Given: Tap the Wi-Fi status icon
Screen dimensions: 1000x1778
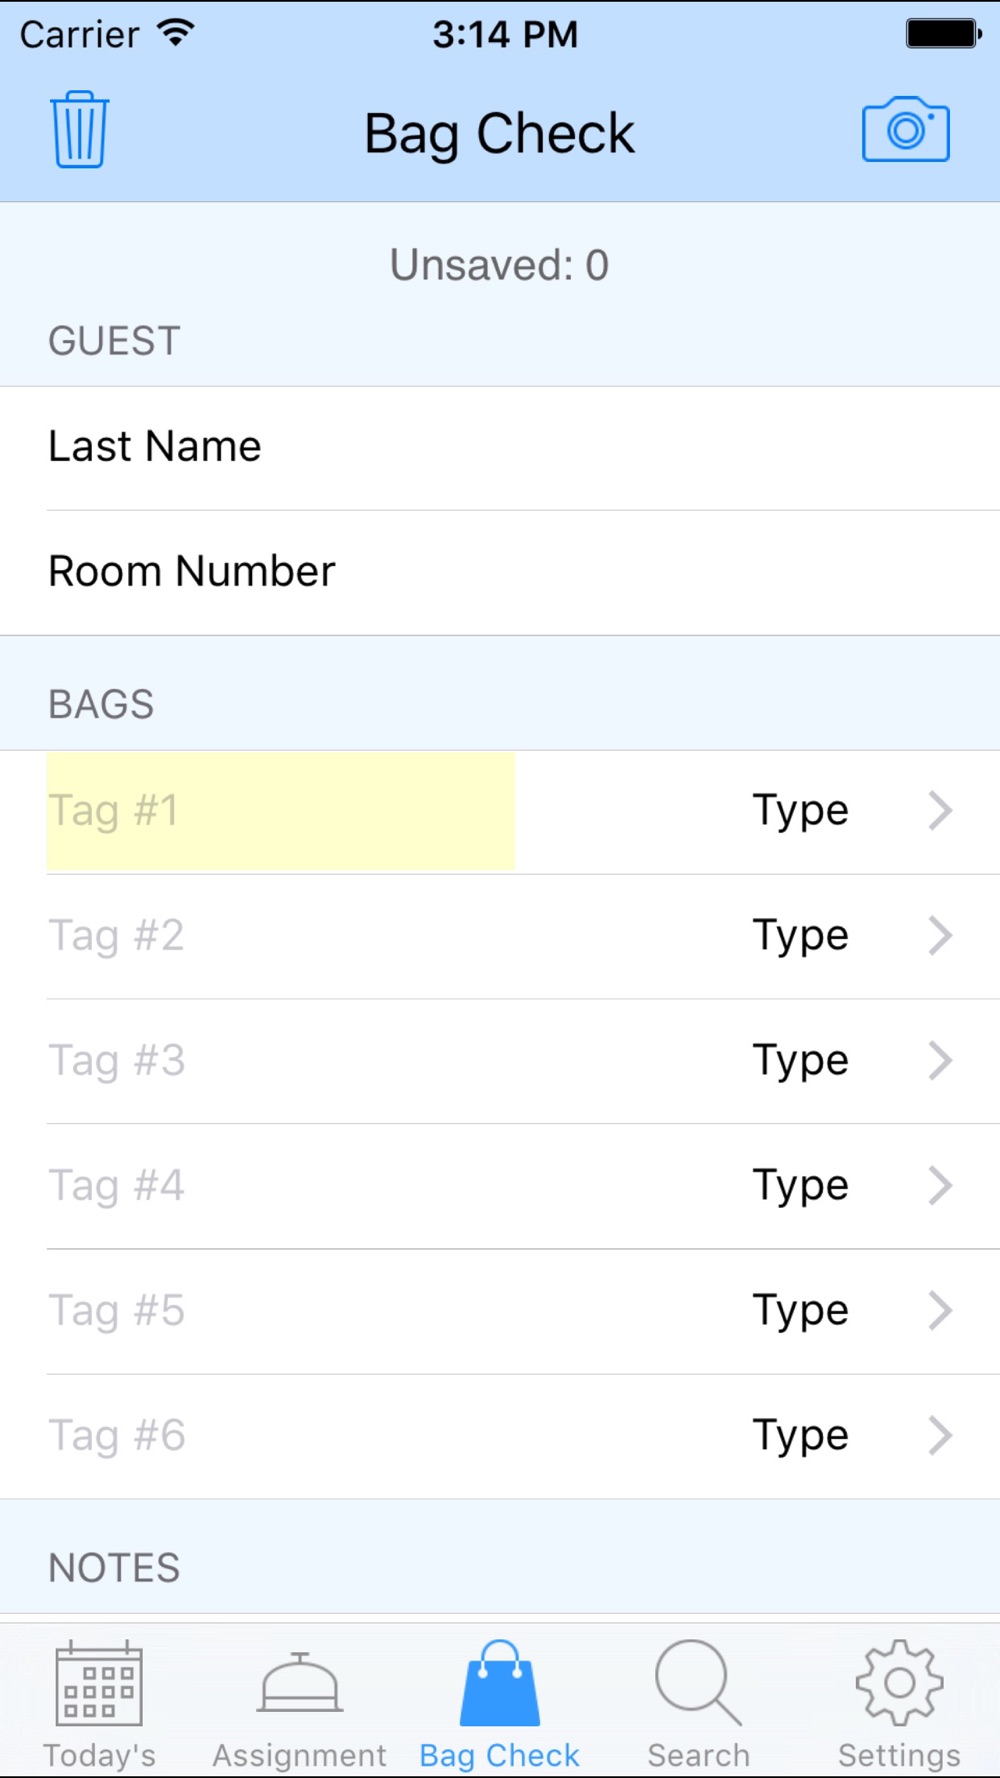Looking at the screenshot, I should click(x=176, y=34).
